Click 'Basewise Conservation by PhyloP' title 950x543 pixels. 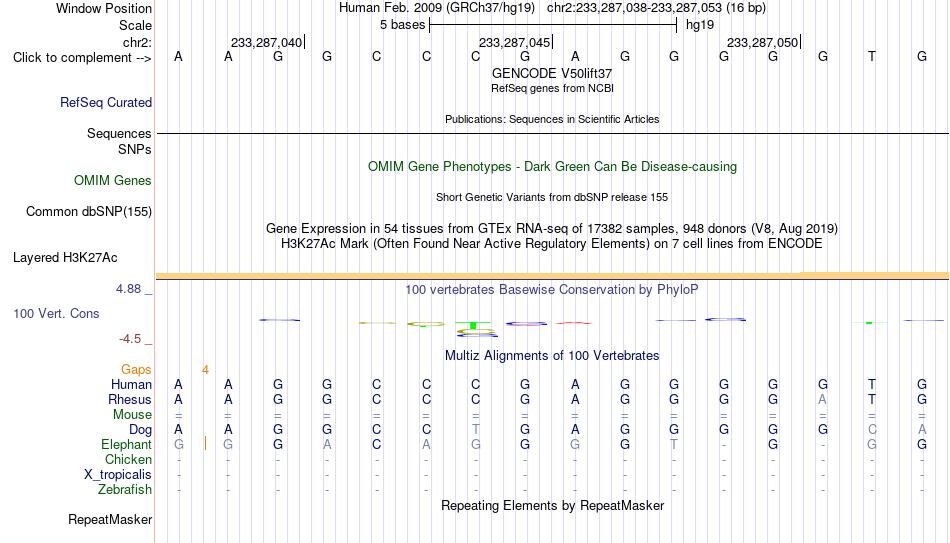pos(552,290)
